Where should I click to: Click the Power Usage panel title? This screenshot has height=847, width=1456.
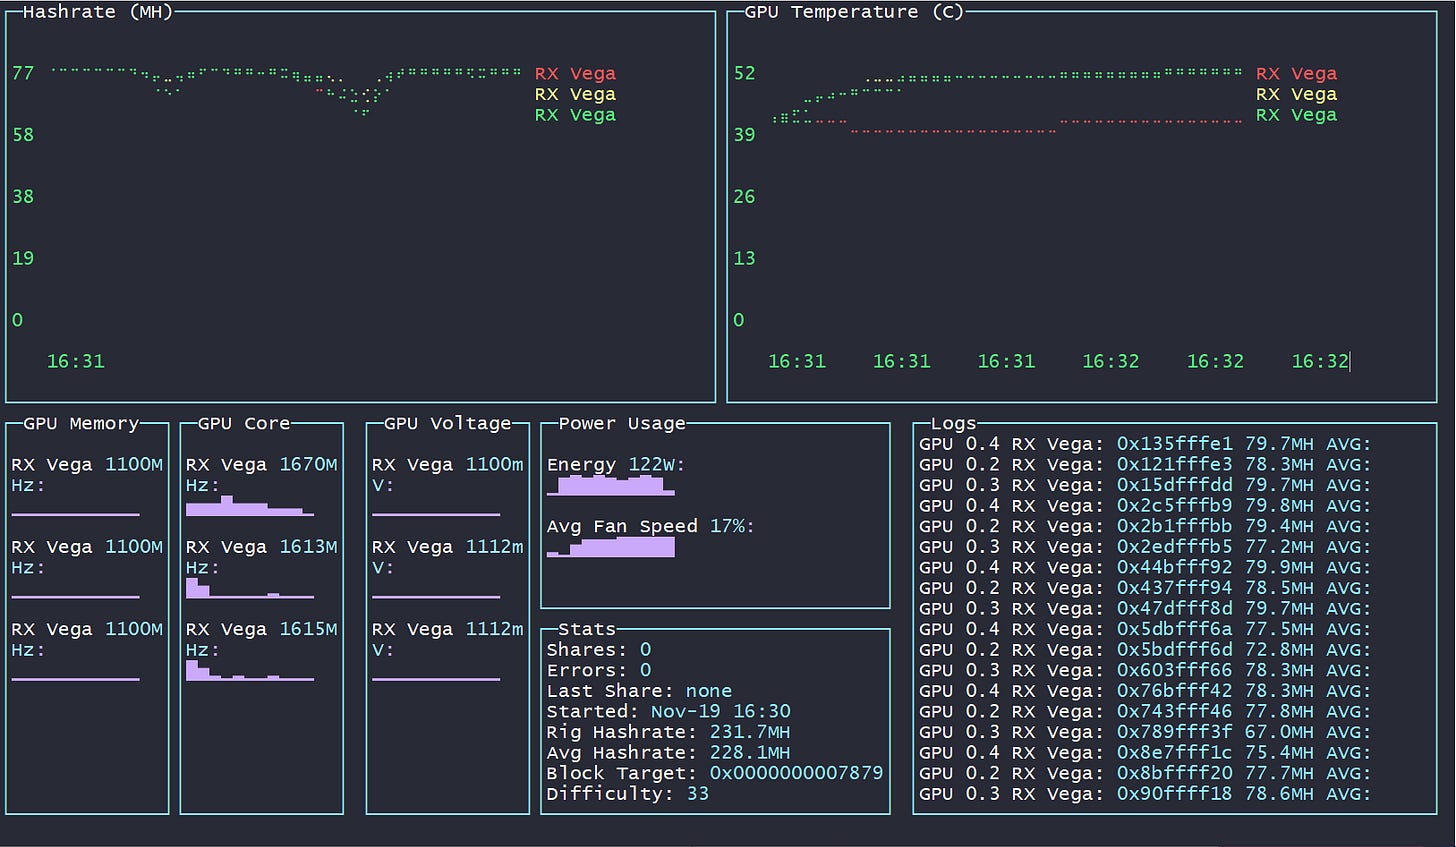tap(622, 423)
